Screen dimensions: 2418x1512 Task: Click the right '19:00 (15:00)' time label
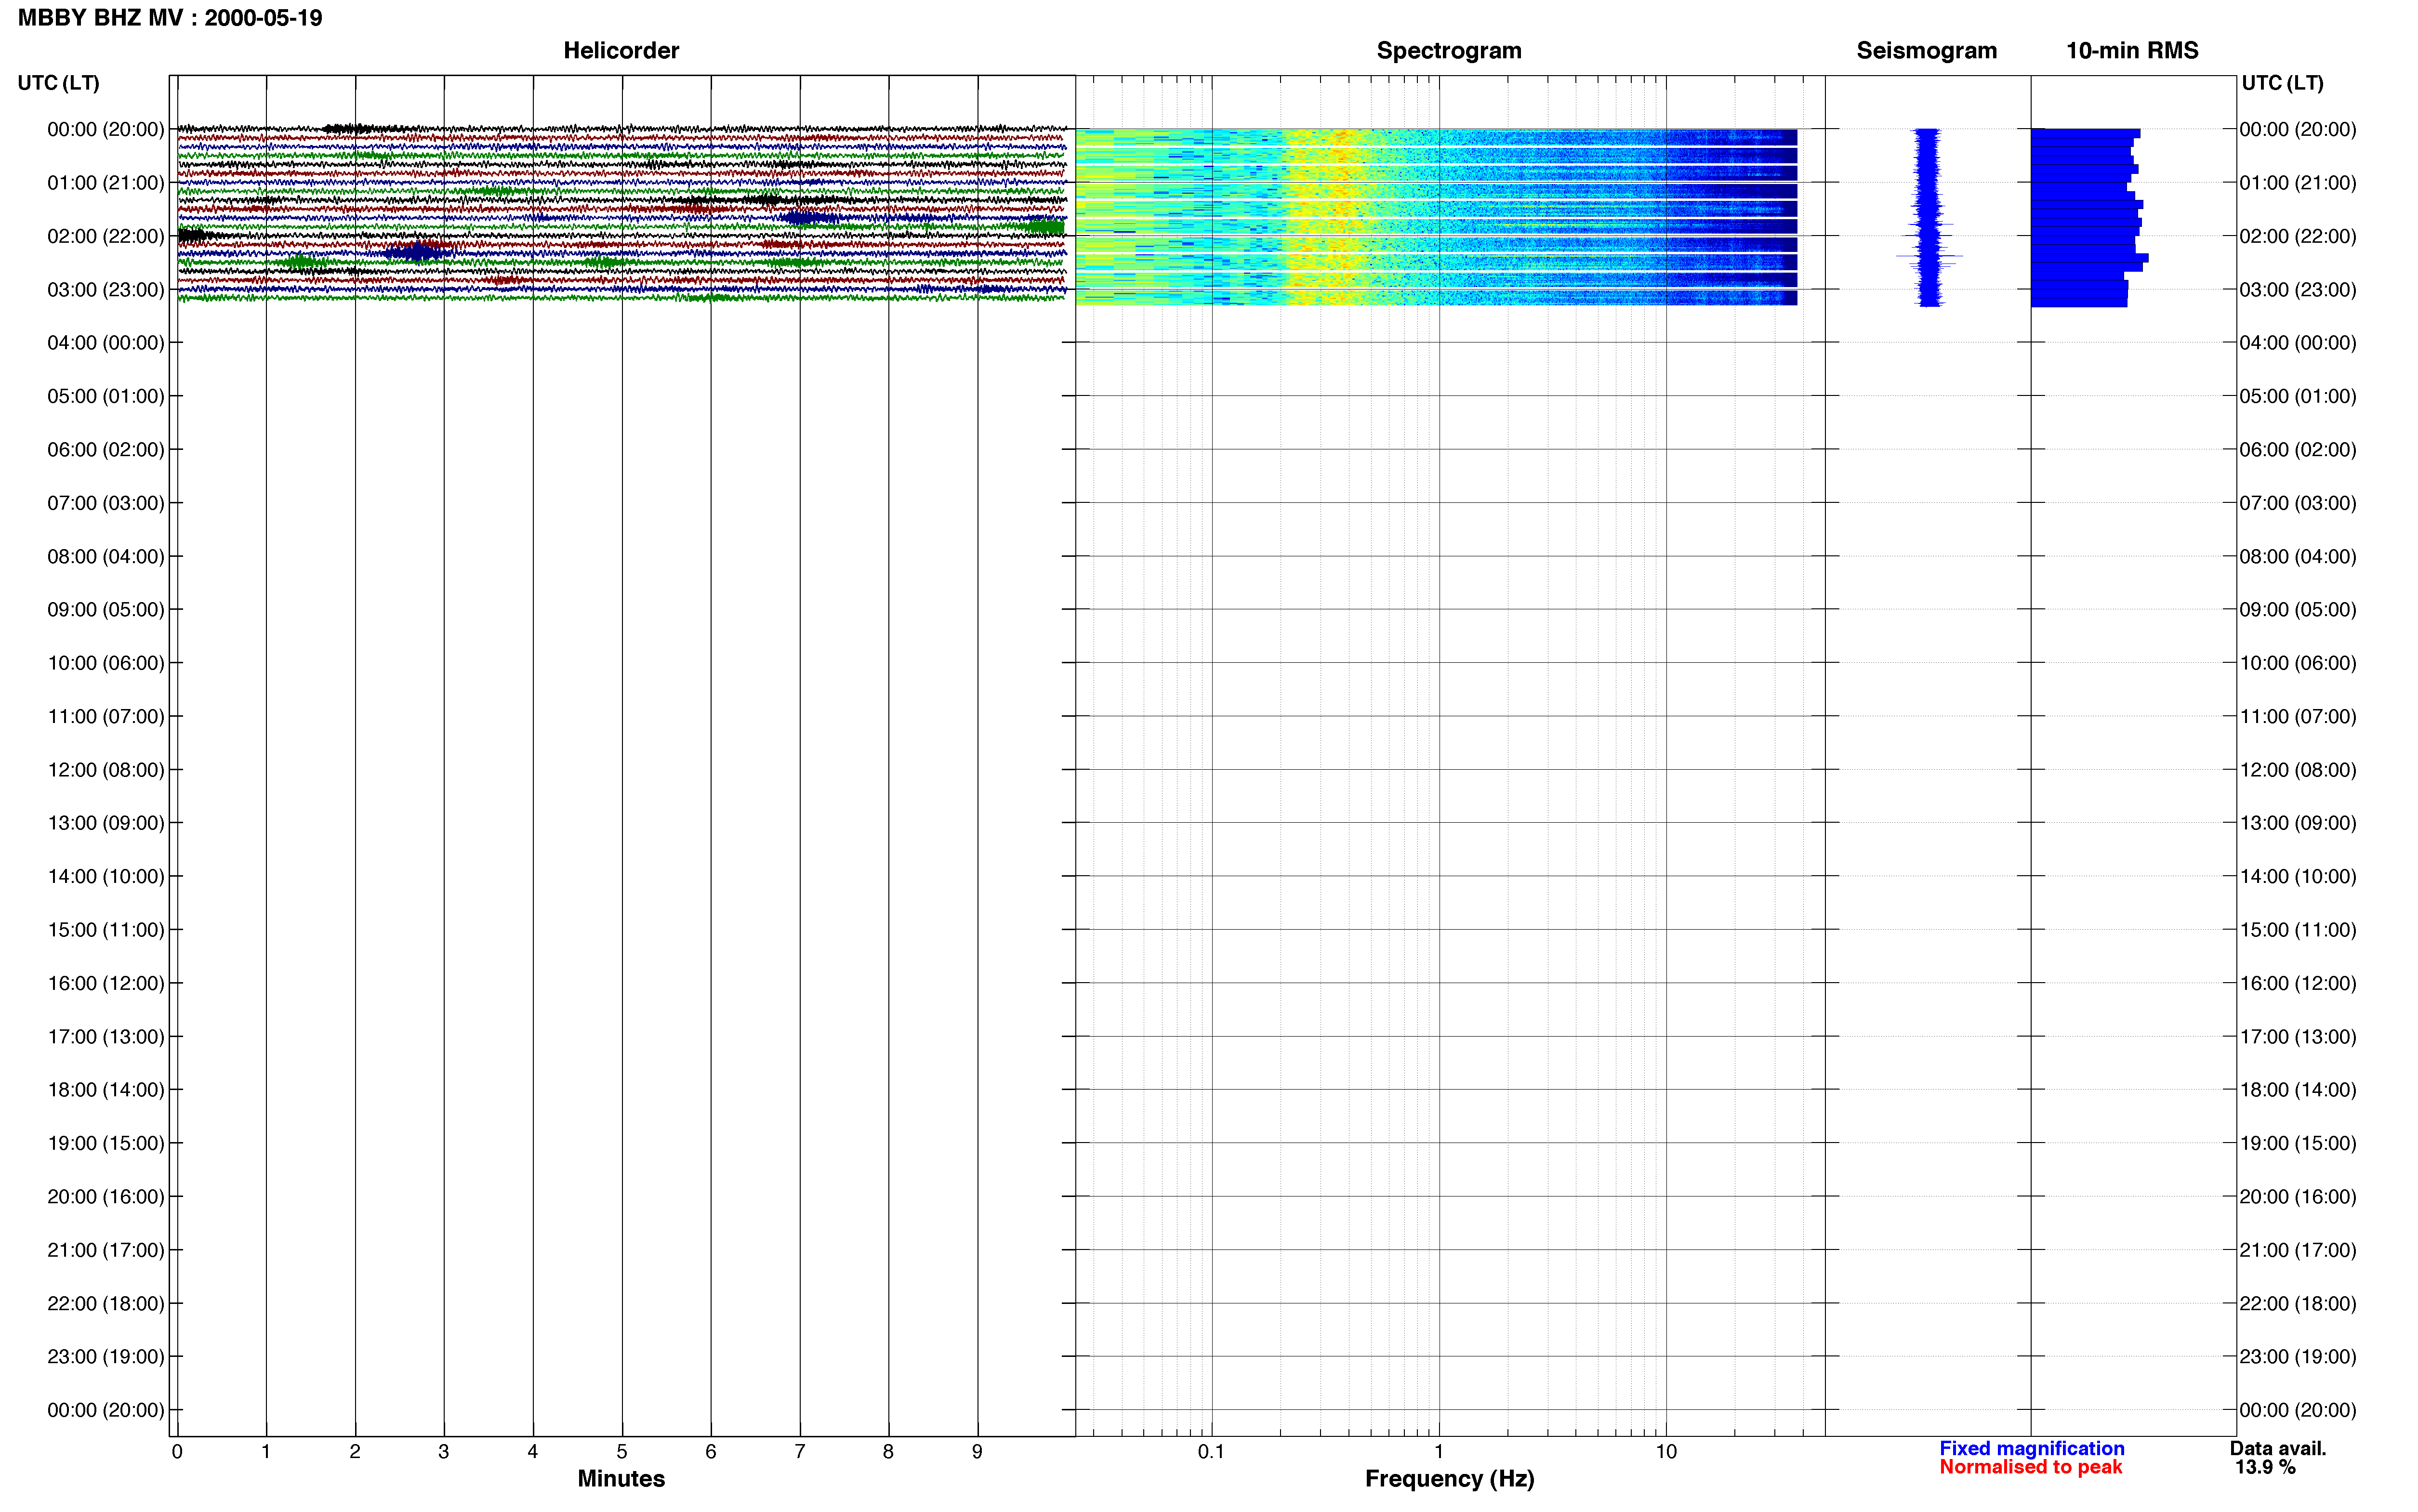2298,1144
